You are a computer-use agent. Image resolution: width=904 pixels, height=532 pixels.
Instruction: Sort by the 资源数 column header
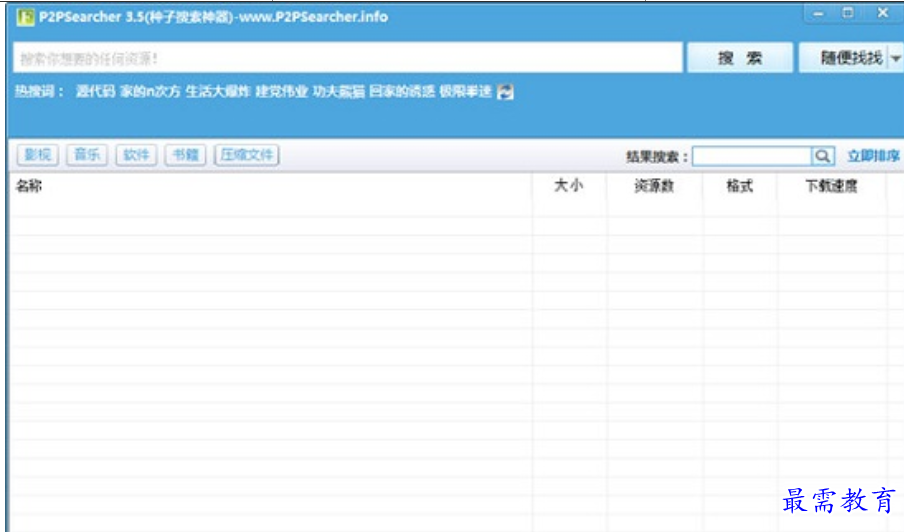pyautogui.click(x=654, y=186)
